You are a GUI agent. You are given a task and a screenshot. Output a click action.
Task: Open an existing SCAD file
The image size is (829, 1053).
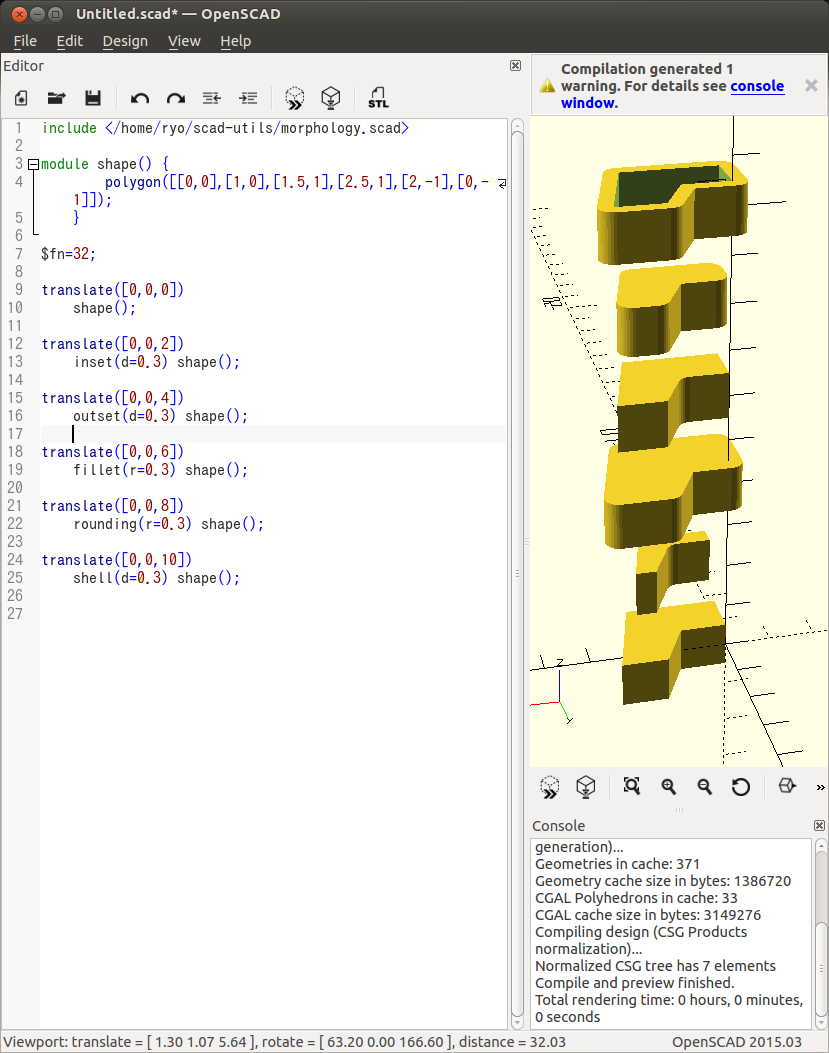pos(56,97)
